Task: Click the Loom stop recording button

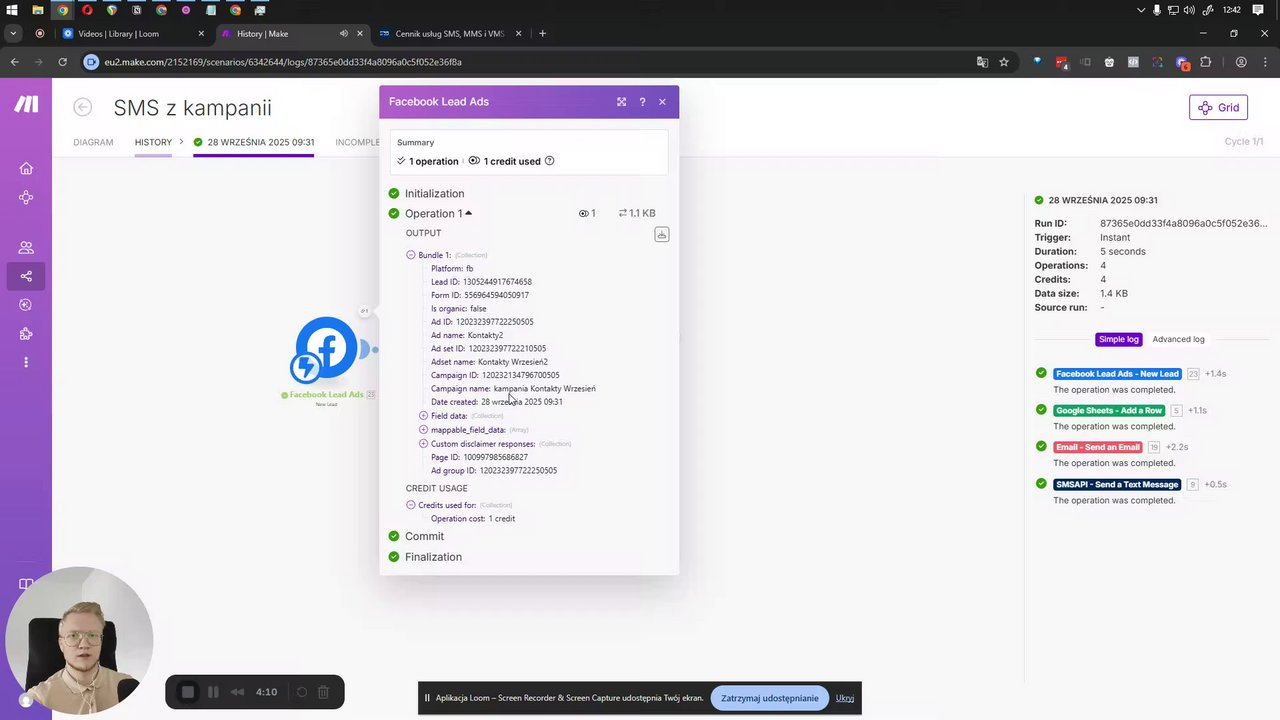Action: [187, 692]
